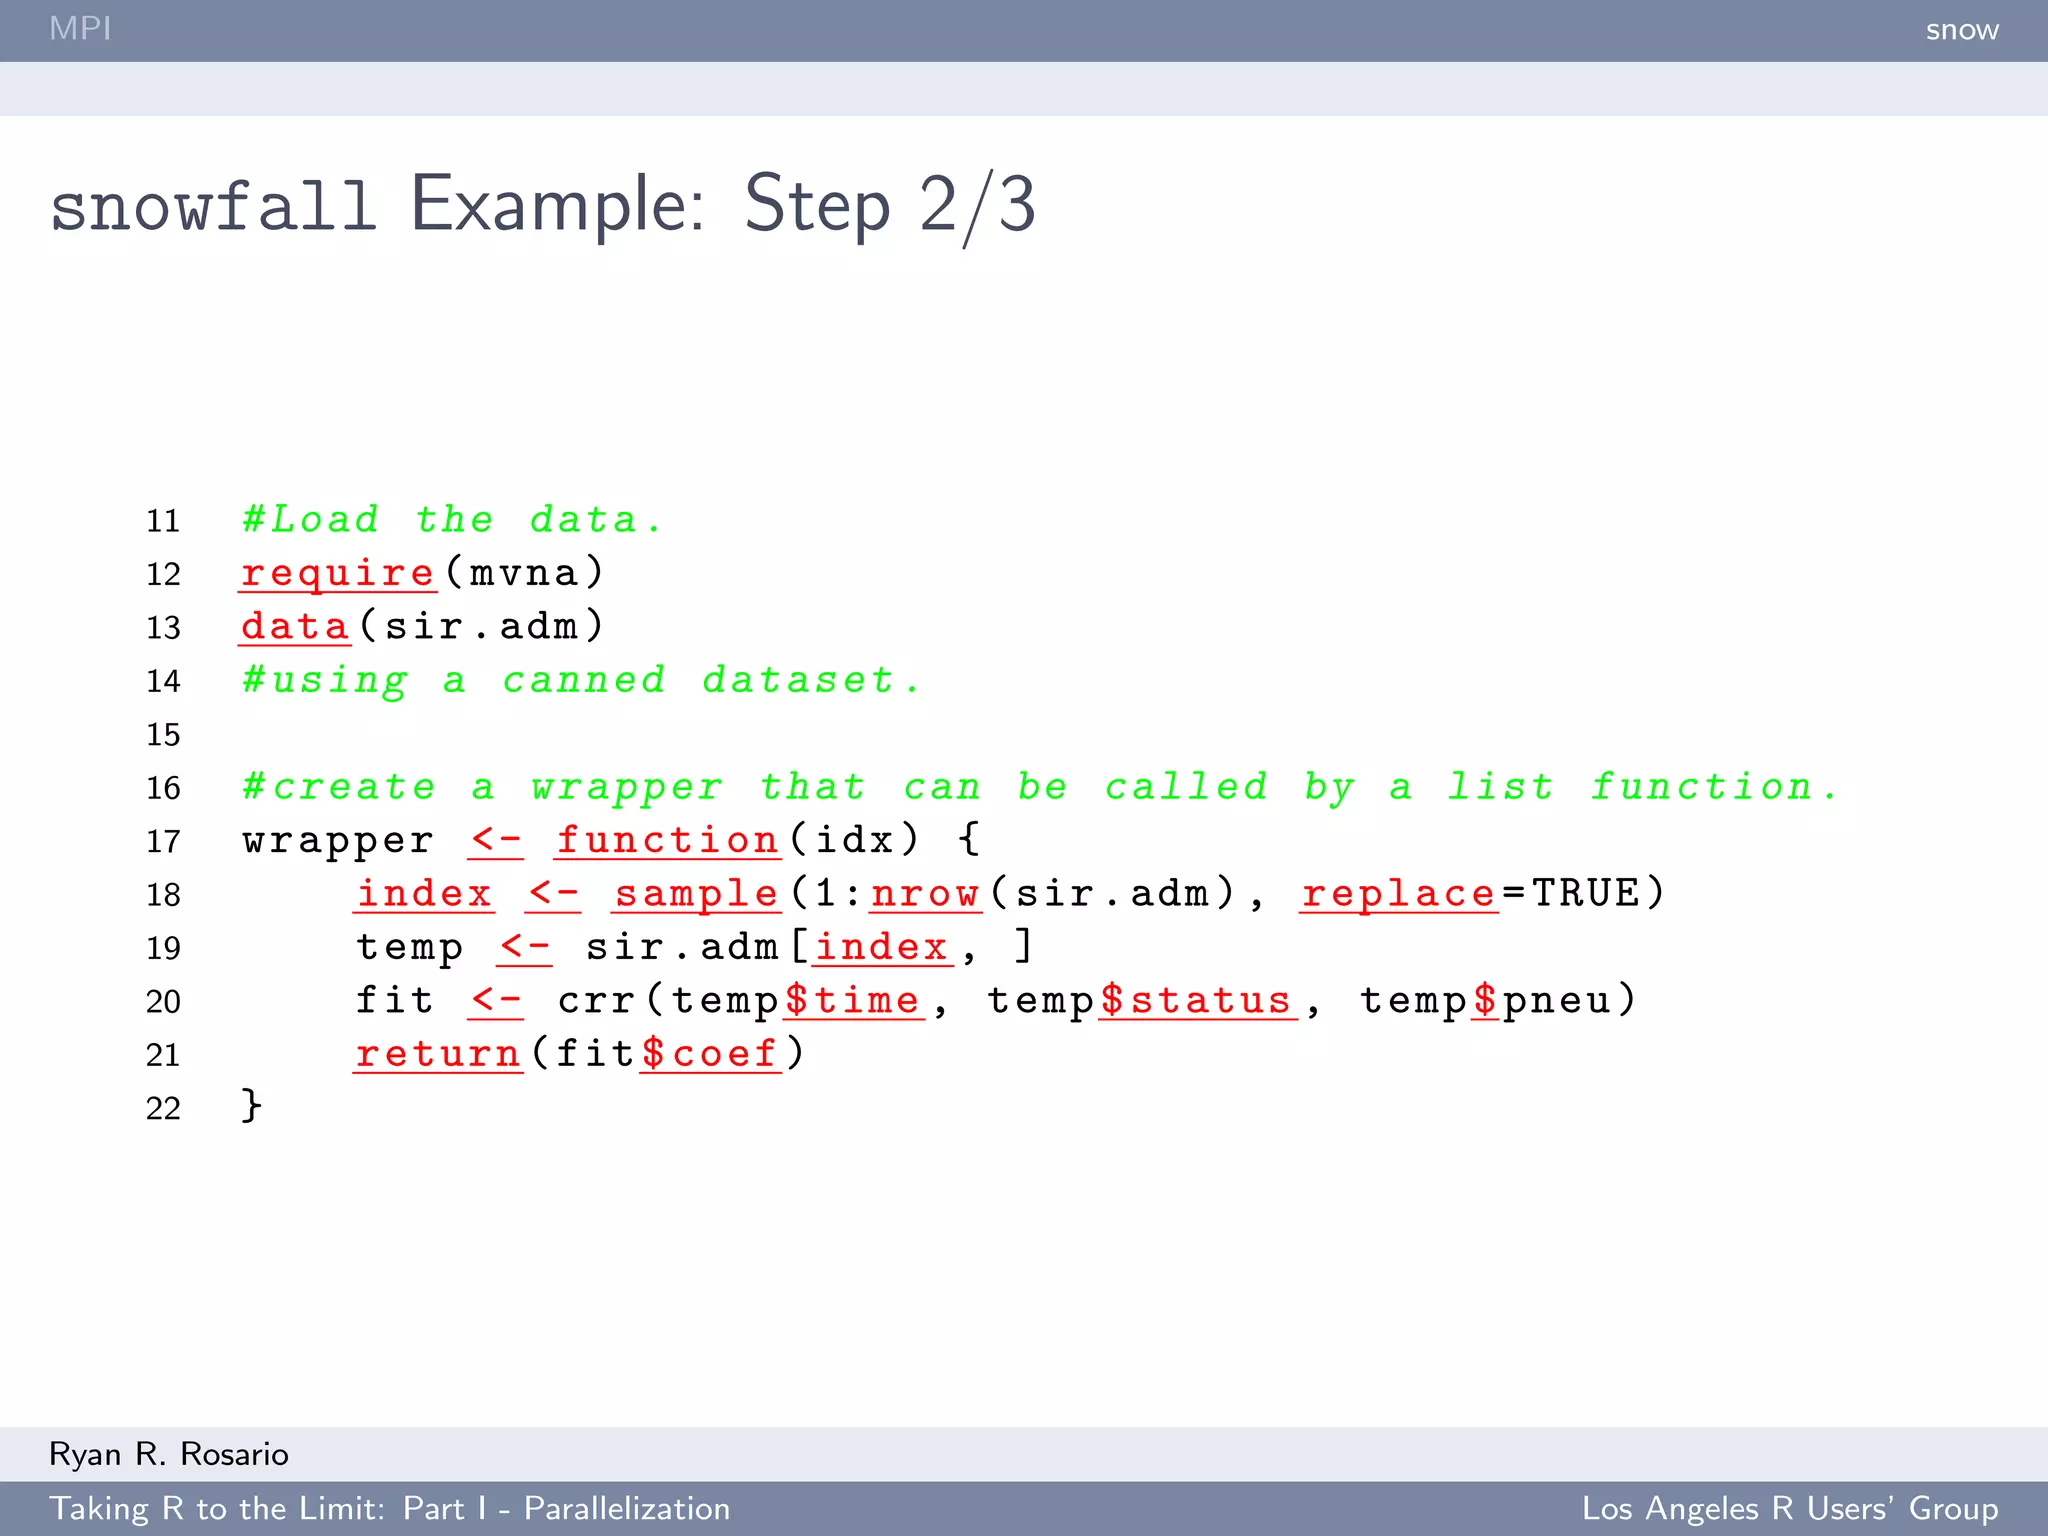Click 'index' variable on line 18
This screenshot has width=2048, height=1536.
click(425, 893)
